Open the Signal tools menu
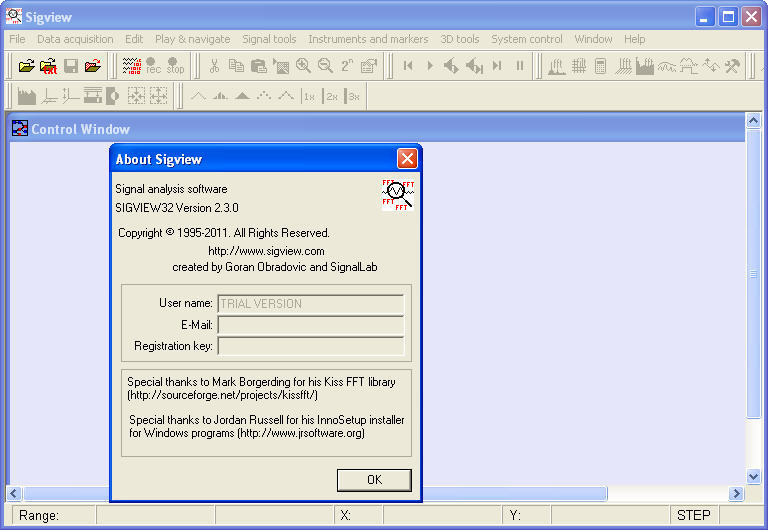This screenshot has height=530, width=768. (x=269, y=39)
